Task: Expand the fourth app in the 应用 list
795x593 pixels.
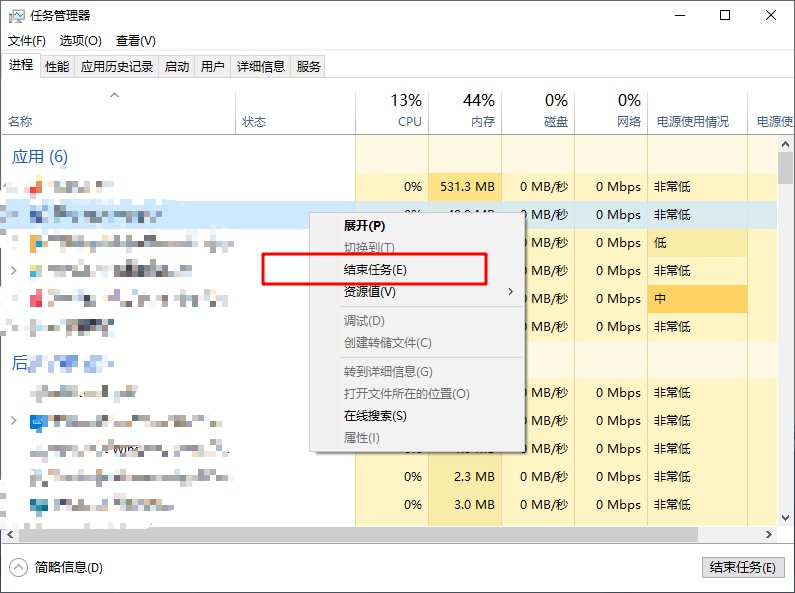Action: click(13, 271)
